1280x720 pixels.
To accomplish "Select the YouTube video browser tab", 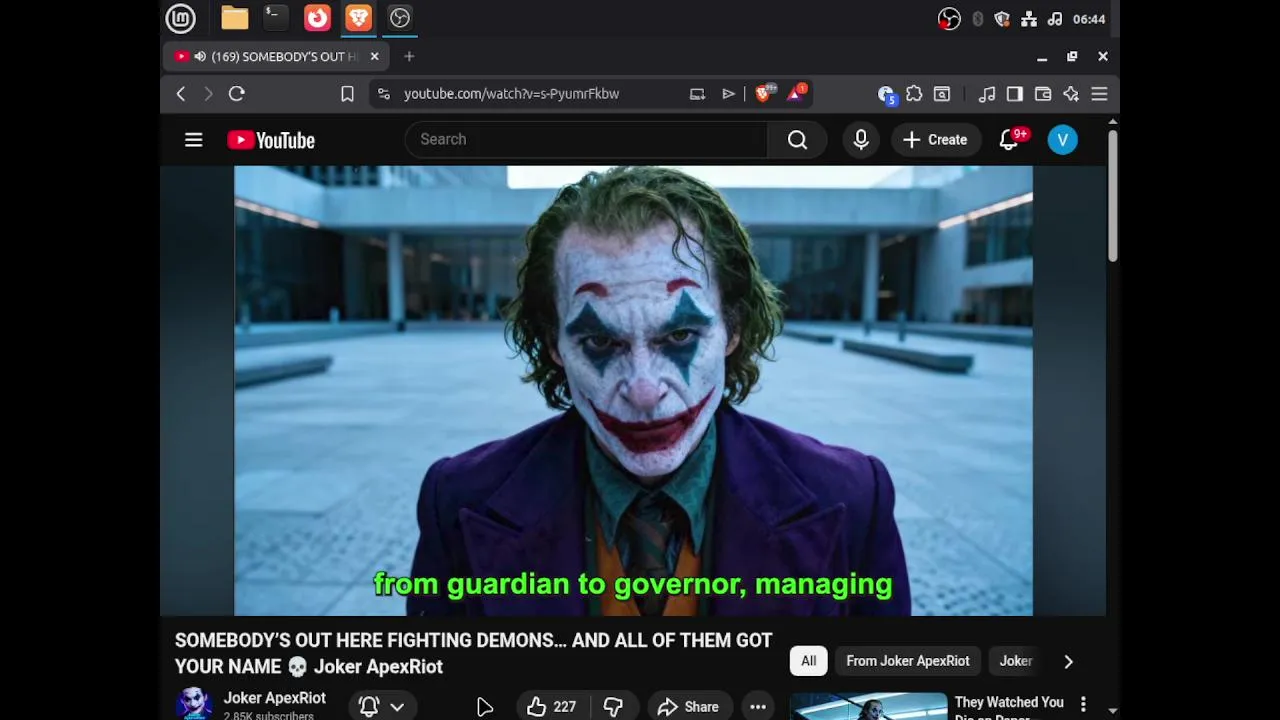I will (275, 57).
